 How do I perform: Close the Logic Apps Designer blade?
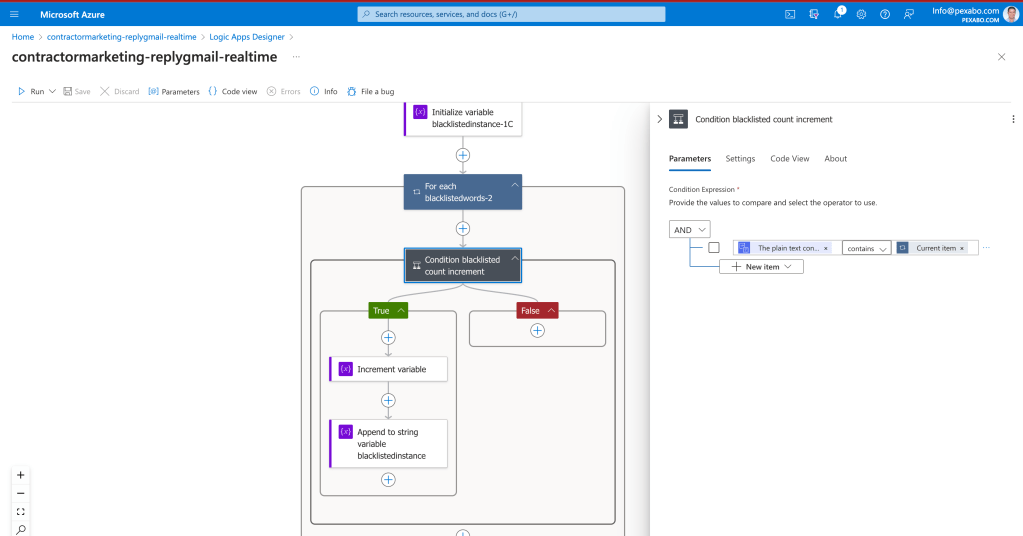coord(1001,57)
